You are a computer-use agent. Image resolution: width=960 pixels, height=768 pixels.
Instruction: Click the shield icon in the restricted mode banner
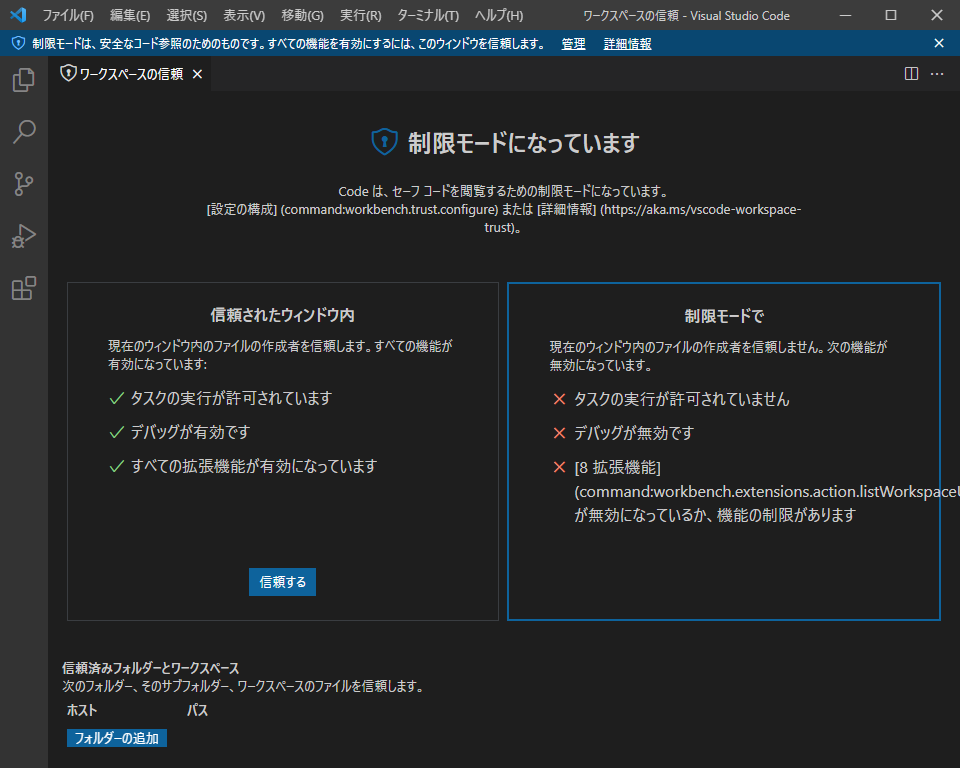18,43
